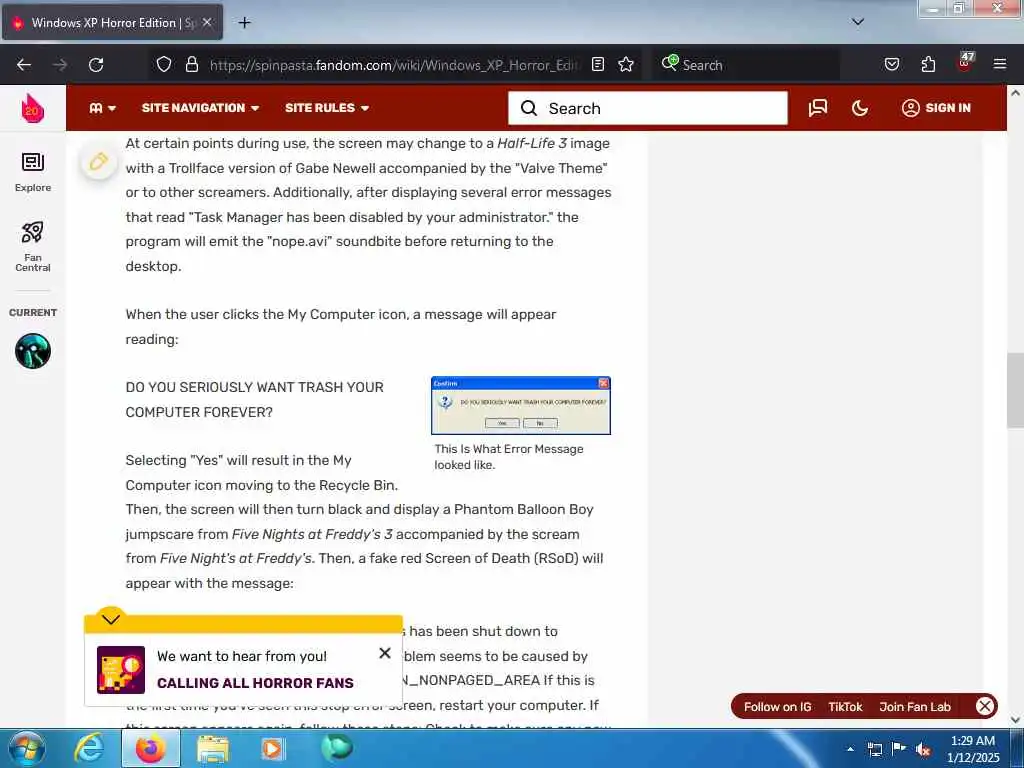Viewport: 1024px width, 768px height.
Task: Dismiss the horror fans survey popup
Action: click(385, 653)
